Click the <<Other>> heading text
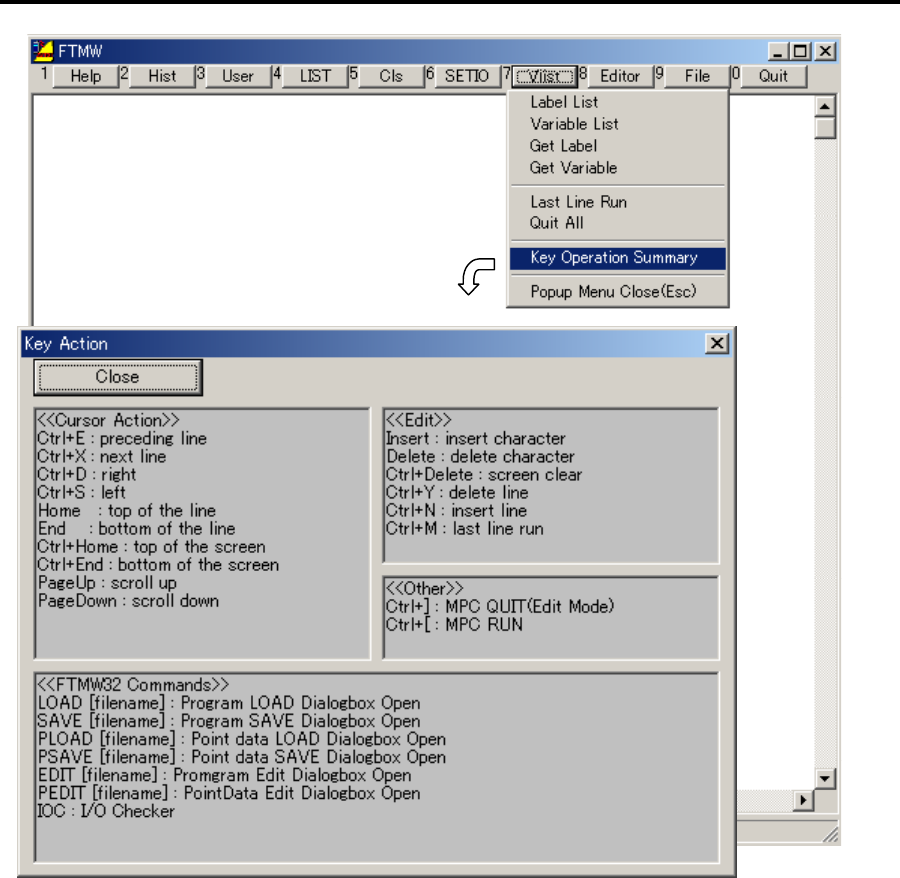The height and width of the screenshot is (878, 900). tap(425, 588)
